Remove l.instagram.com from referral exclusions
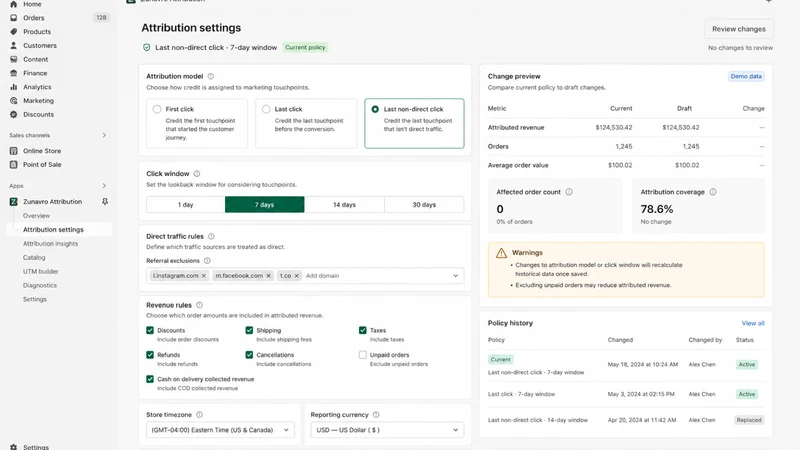The image size is (800, 450). [204, 276]
